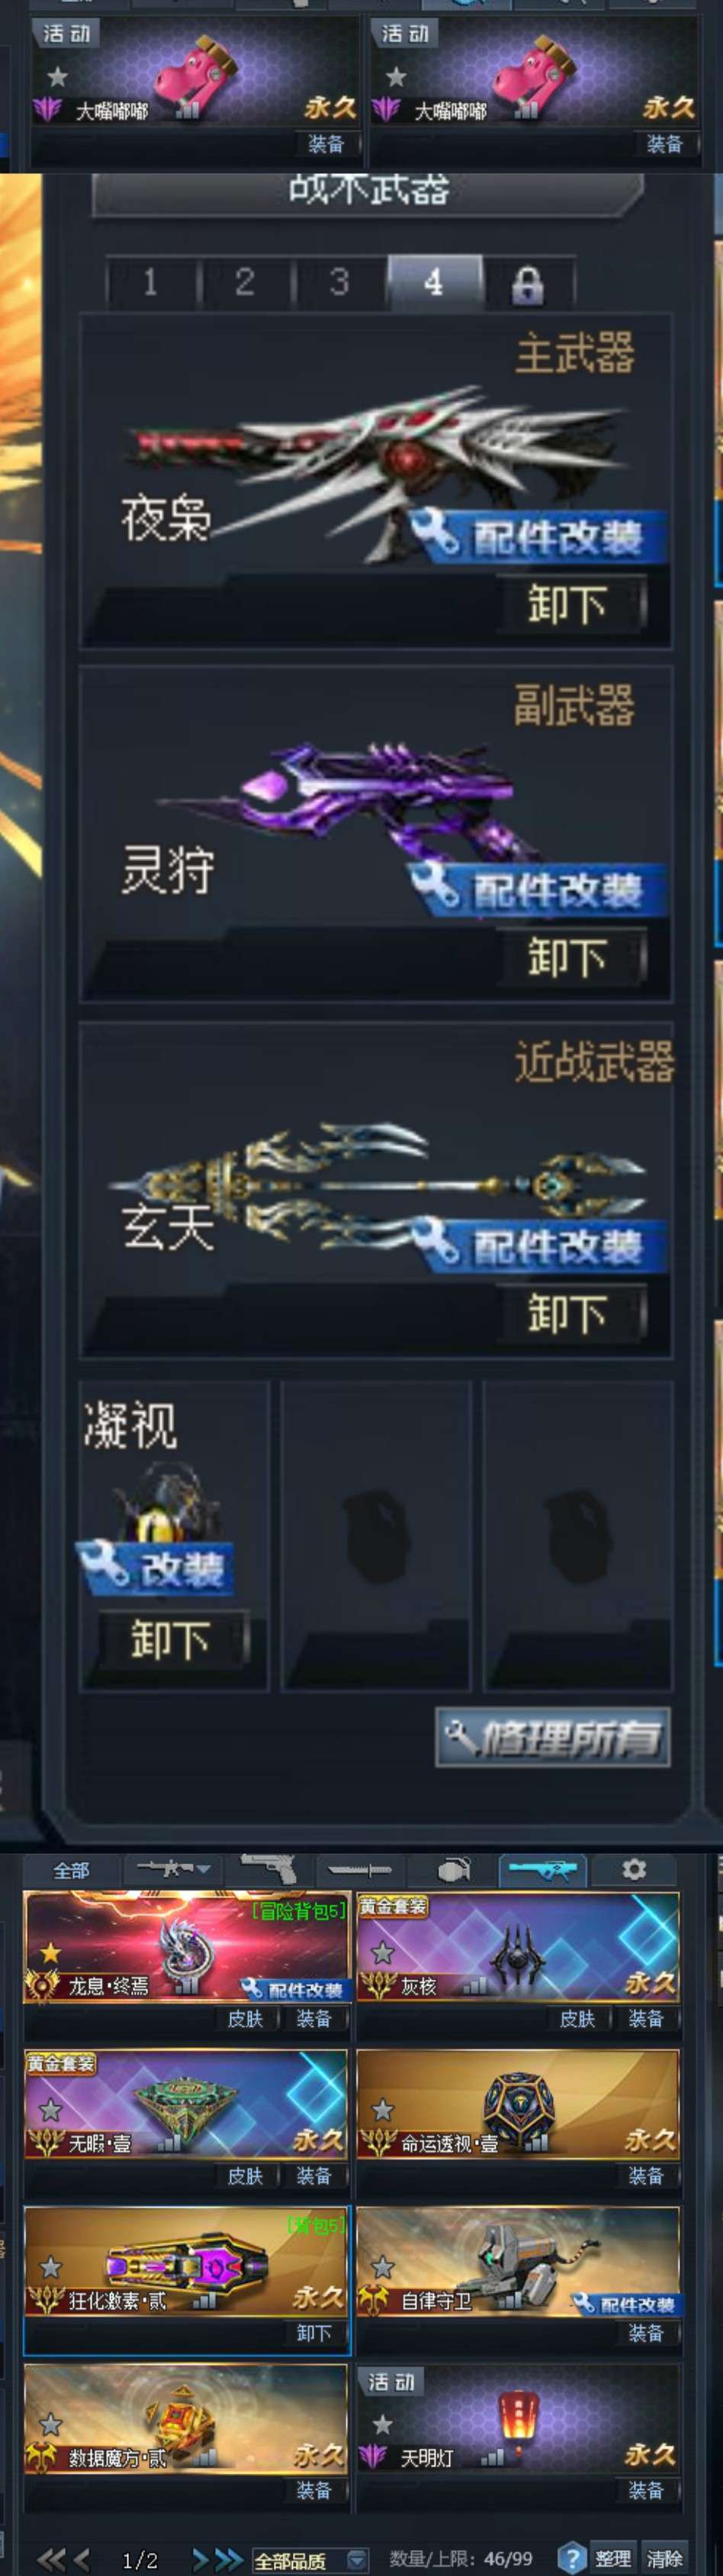Toggle favorite star on 龙息·终焉 item
The height and width of the screenshot is (2576, 723).
pos(51,1952)
